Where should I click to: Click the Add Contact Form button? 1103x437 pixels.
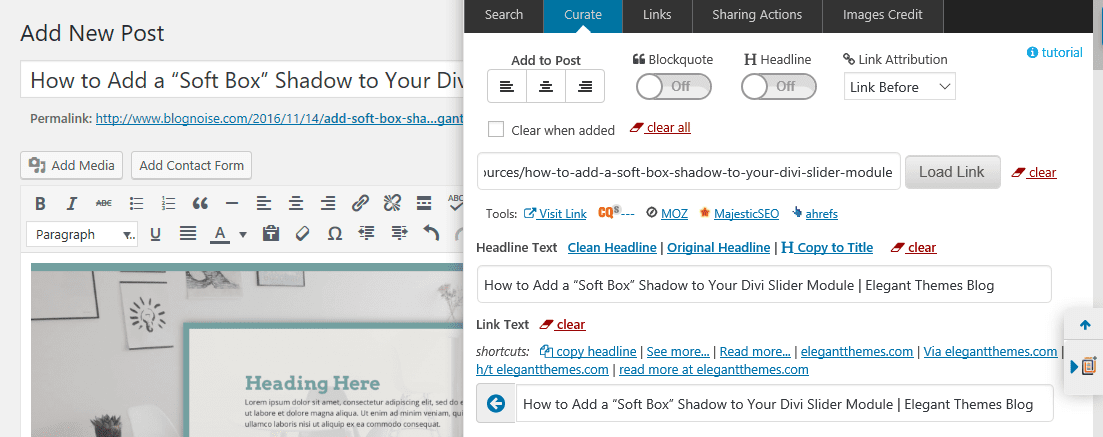(x=191, y=165)
